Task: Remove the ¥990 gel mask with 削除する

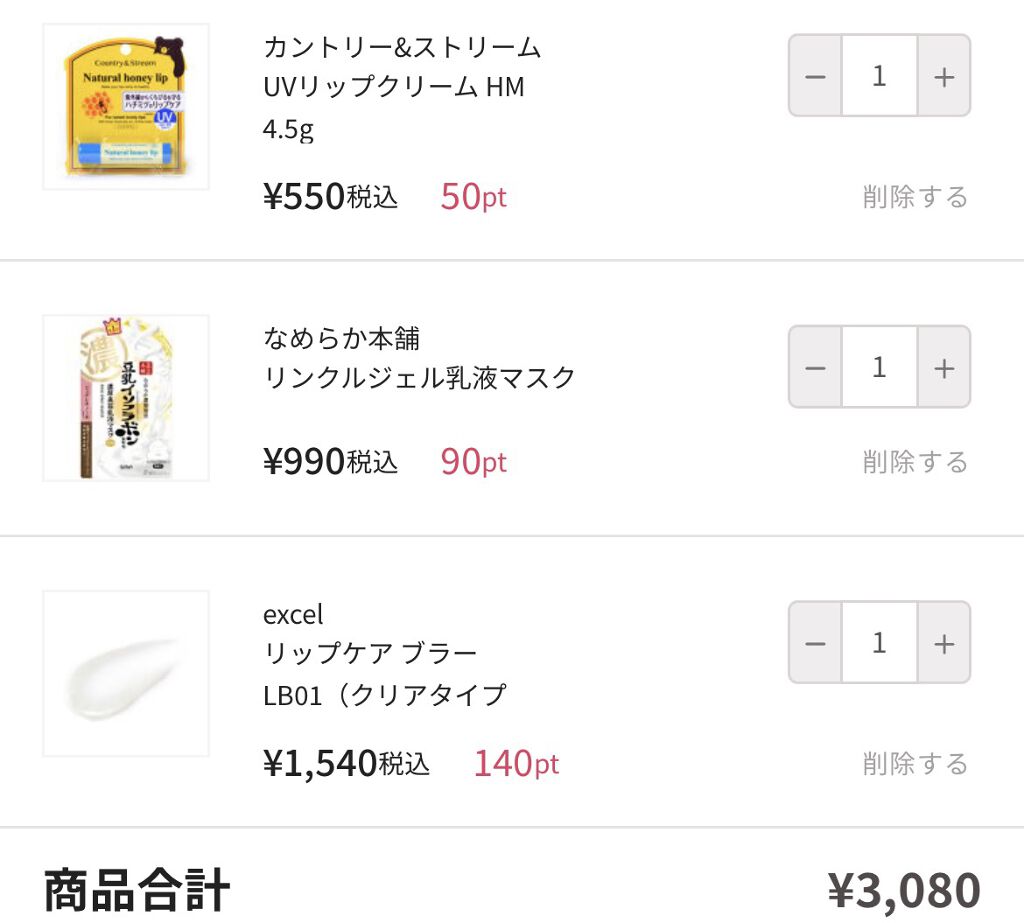Action: (915, 462)
